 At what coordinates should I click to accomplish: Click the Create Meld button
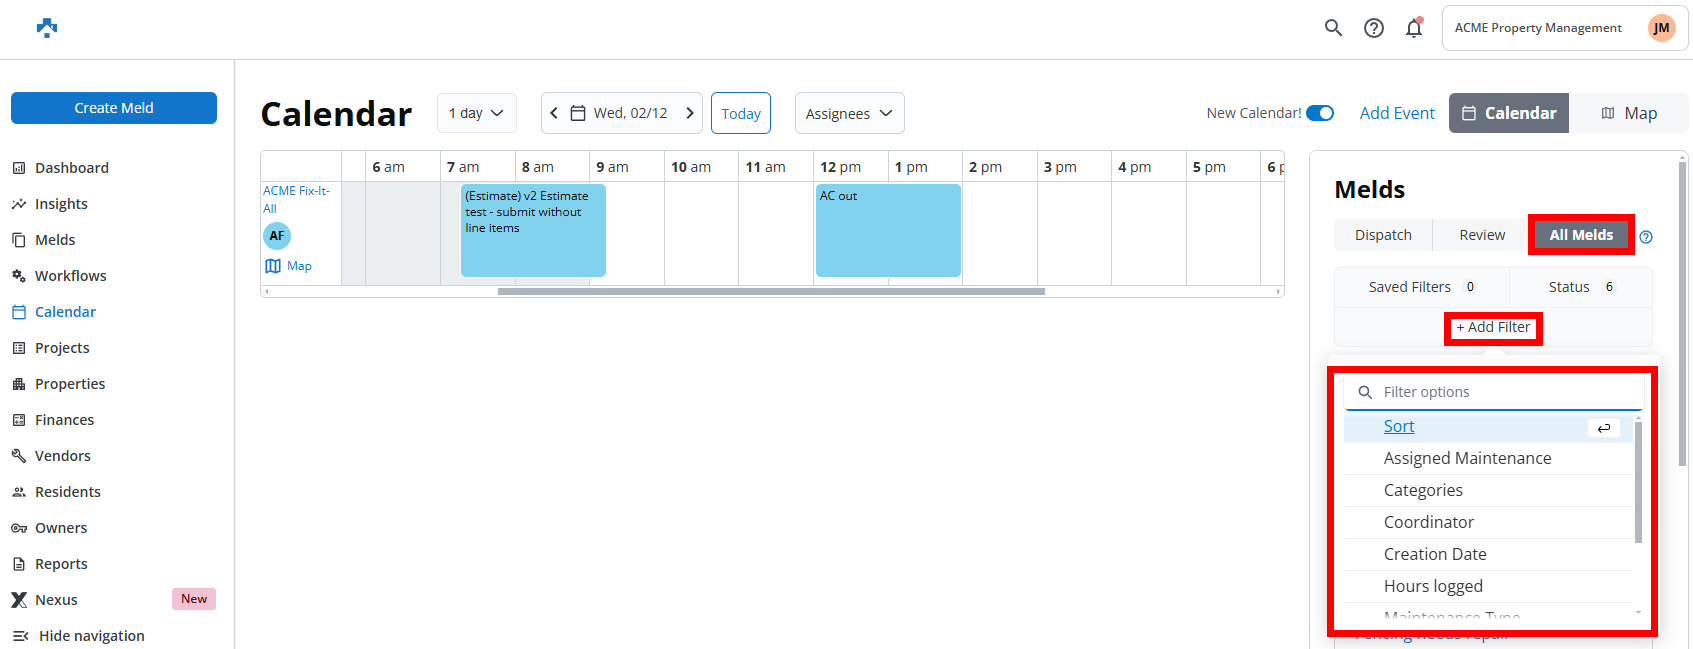pyautogui.click(x=114, y=108)
